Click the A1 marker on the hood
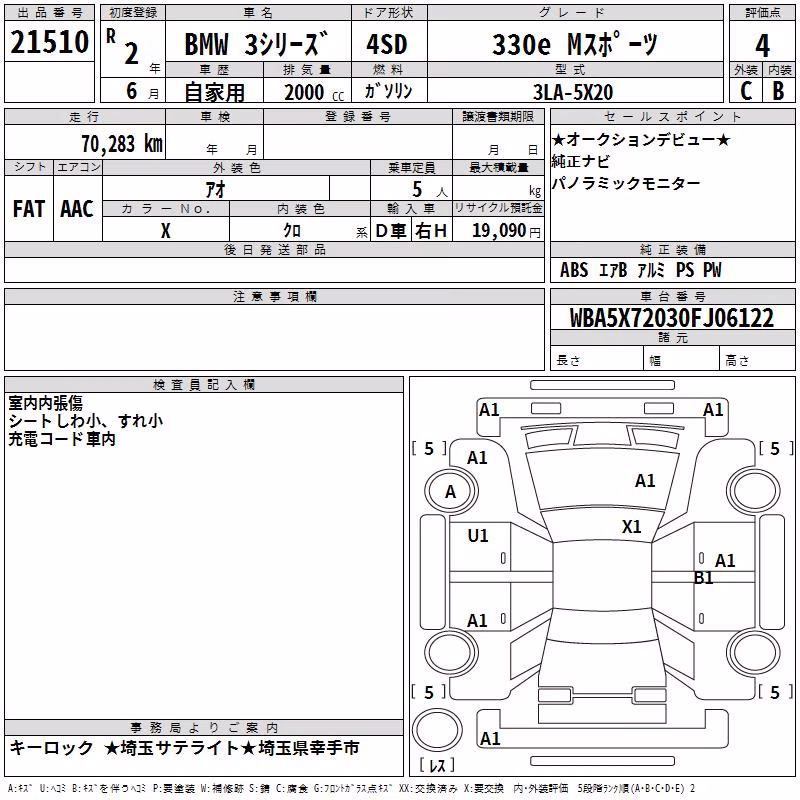 pyautogui.click(x=645, y=481)
